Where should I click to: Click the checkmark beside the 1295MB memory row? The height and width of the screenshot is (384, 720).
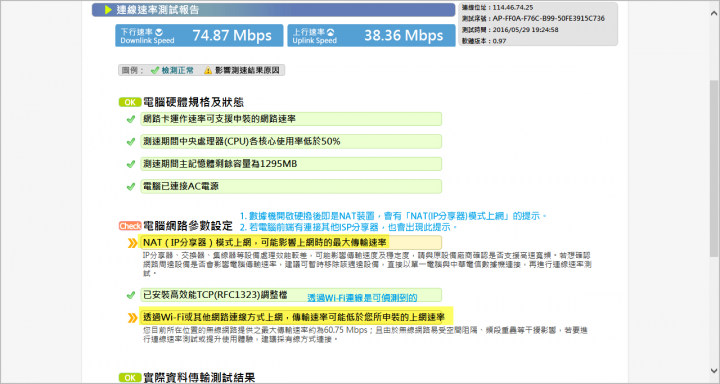(130, 164)
